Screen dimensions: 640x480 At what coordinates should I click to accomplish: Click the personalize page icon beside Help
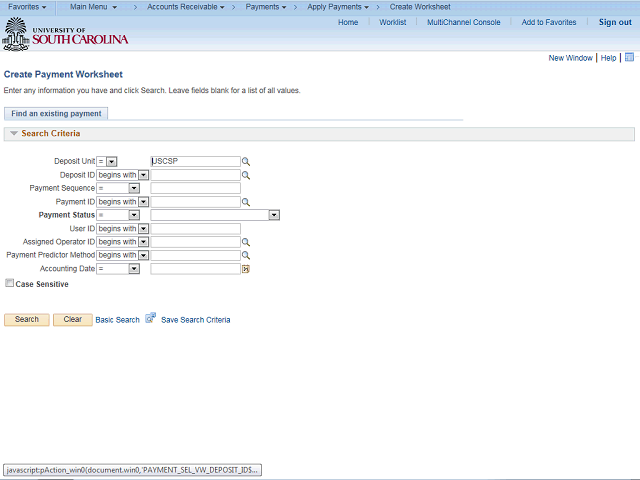click(629, 57)
